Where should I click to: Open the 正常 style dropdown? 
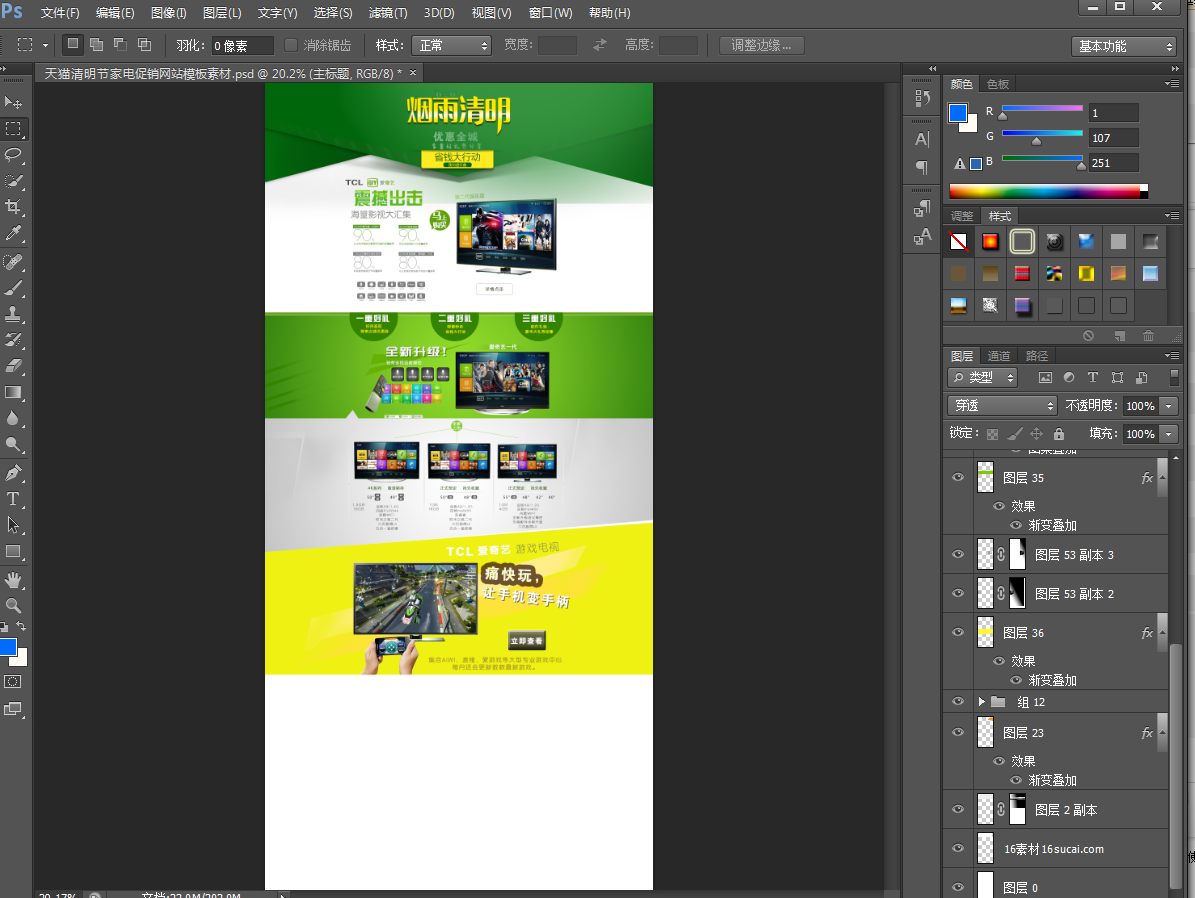452,45
